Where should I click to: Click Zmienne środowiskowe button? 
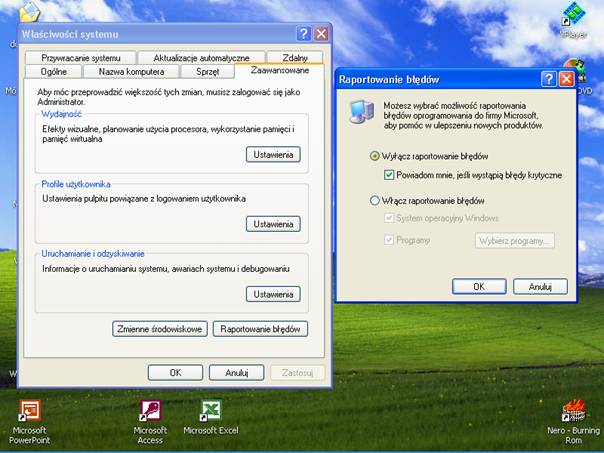tap(160, 329)
